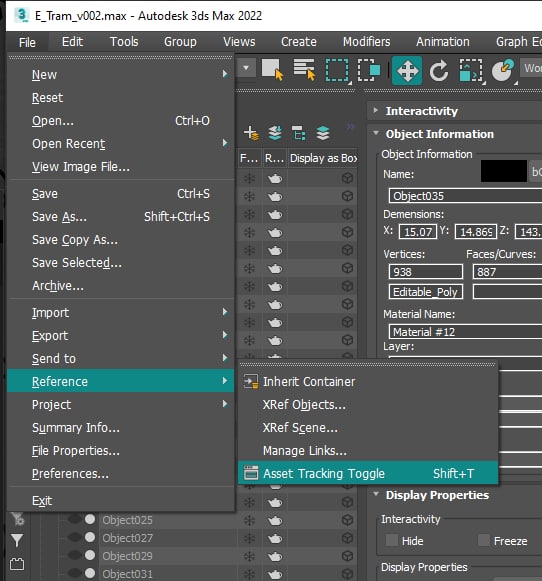
Task: Toggle visibility eye of Object031
Action: coord(75,573)
